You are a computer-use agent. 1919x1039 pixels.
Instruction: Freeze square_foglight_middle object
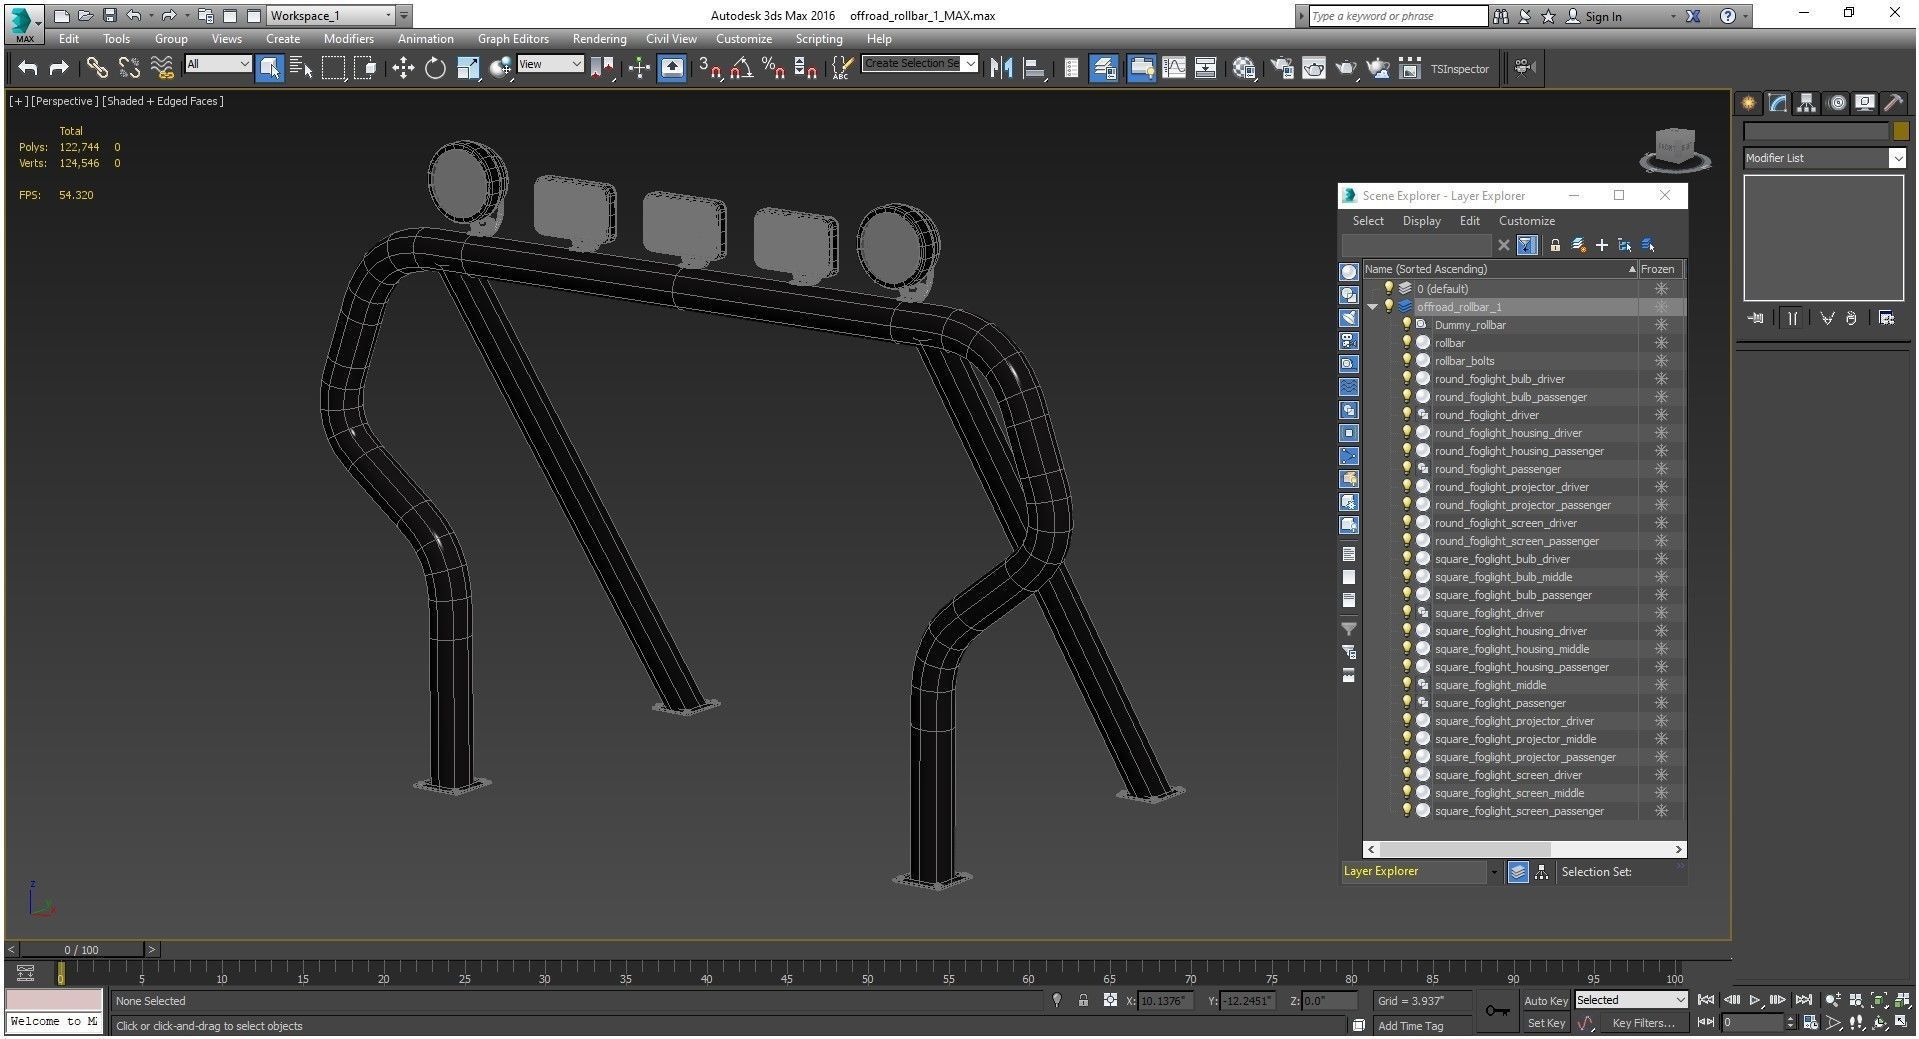coord(1661,685)
